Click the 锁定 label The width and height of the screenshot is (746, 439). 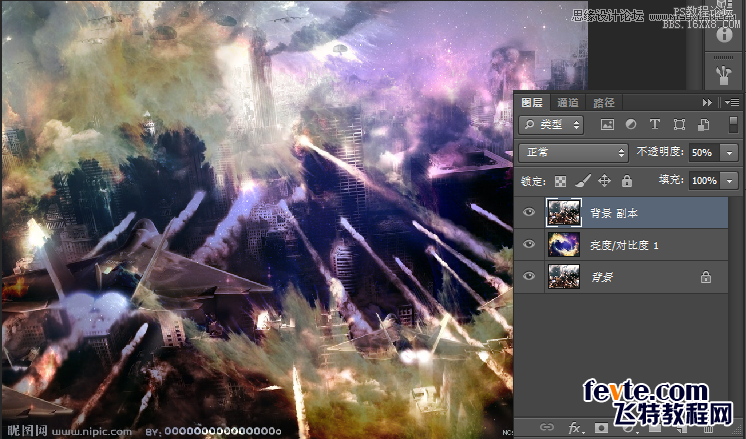[x=533, y=181]
